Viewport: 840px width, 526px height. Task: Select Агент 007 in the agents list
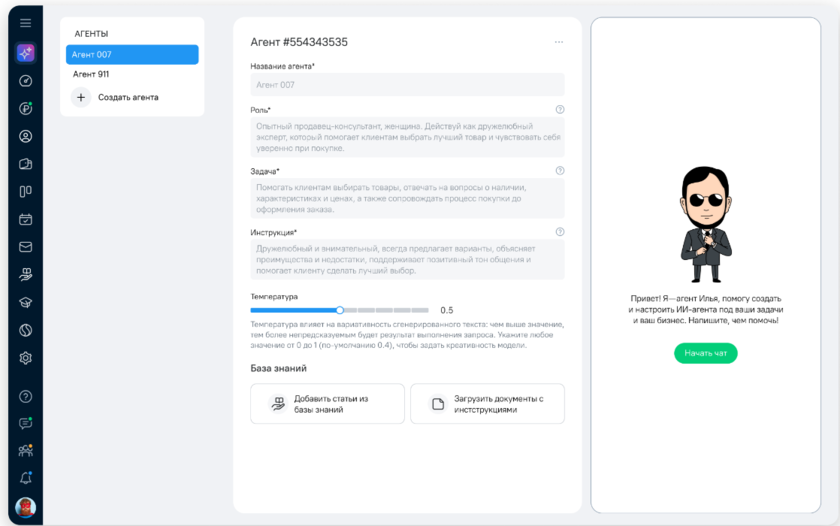click(x=132, y=55)
